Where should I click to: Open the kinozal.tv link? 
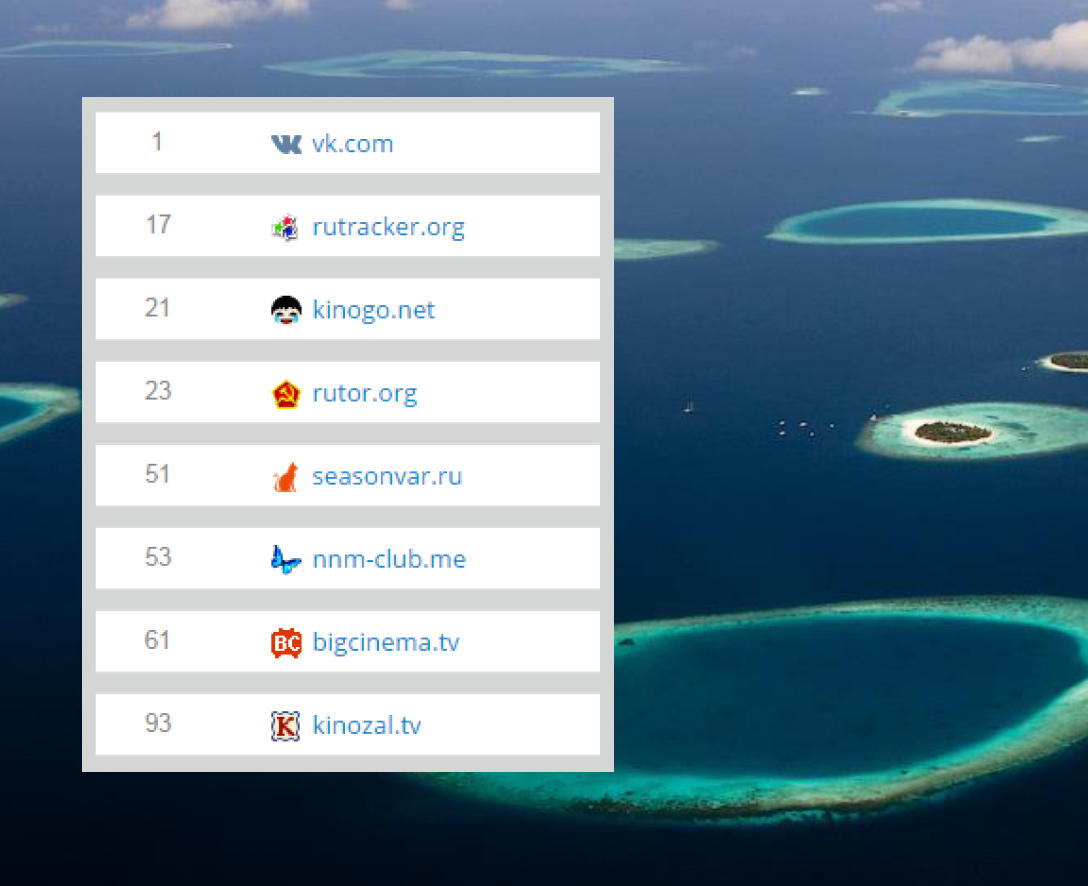click(366, 725)
